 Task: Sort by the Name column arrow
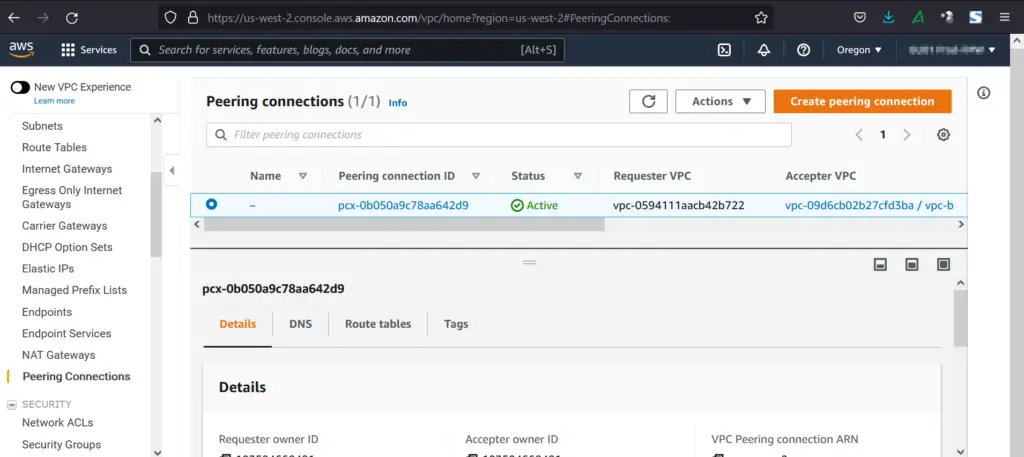tap(302, 176)
